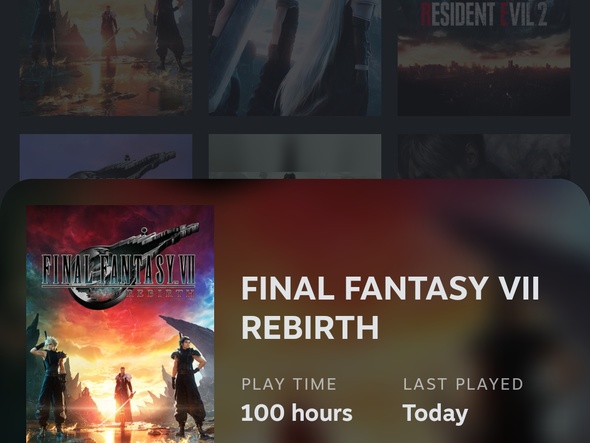Select the Today last played value
This screenshot has height=443, width=590.
(x=435, y=414)
